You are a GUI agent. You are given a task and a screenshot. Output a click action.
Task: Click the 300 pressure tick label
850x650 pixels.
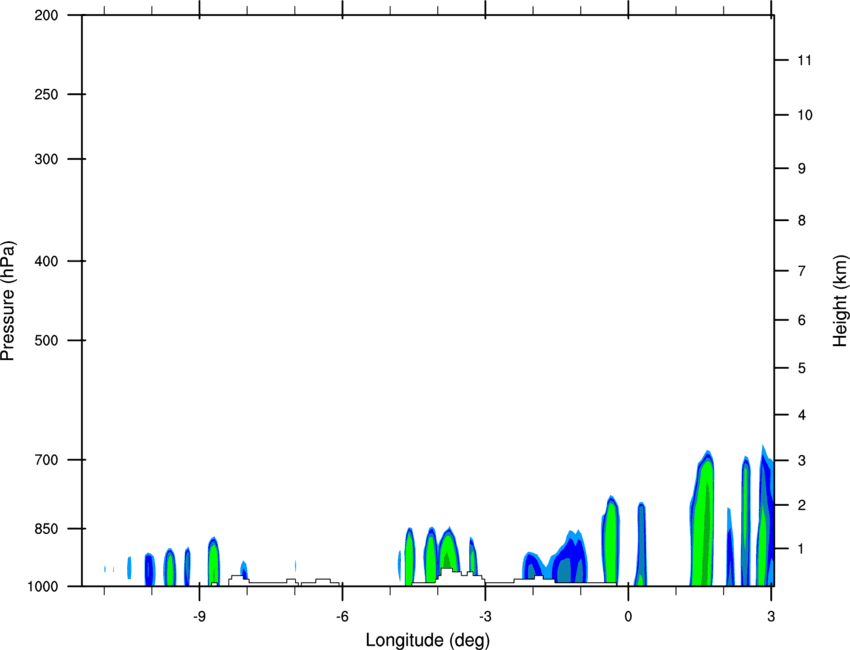(x=46, y=159)
